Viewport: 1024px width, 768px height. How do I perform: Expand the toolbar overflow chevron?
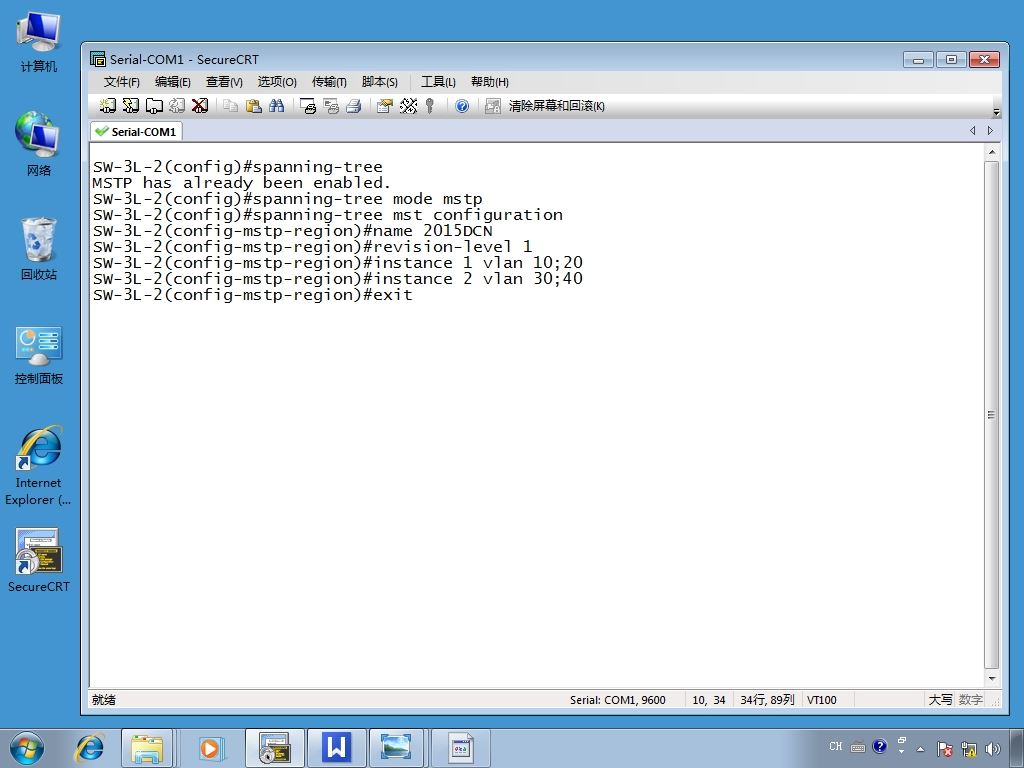(996, 112)
